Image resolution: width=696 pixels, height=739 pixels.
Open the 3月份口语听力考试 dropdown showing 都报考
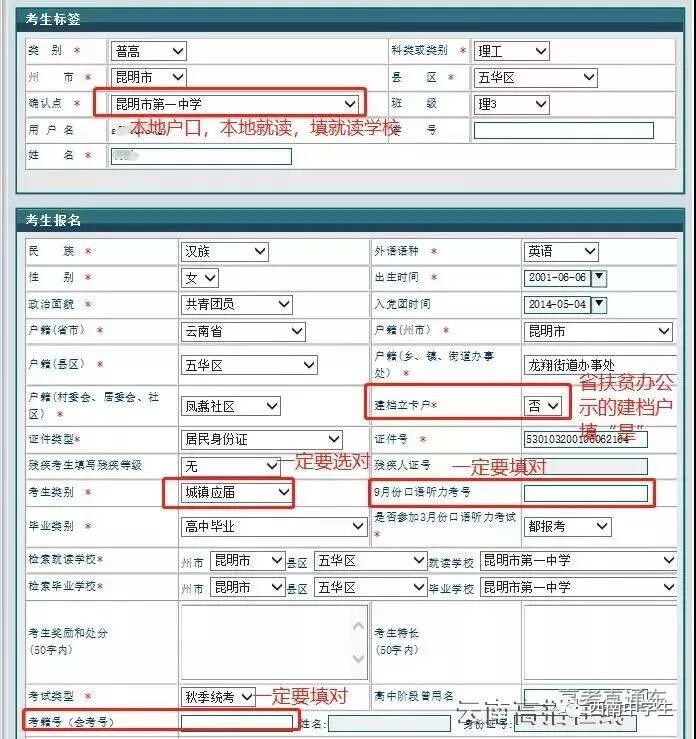pos(567,526)
